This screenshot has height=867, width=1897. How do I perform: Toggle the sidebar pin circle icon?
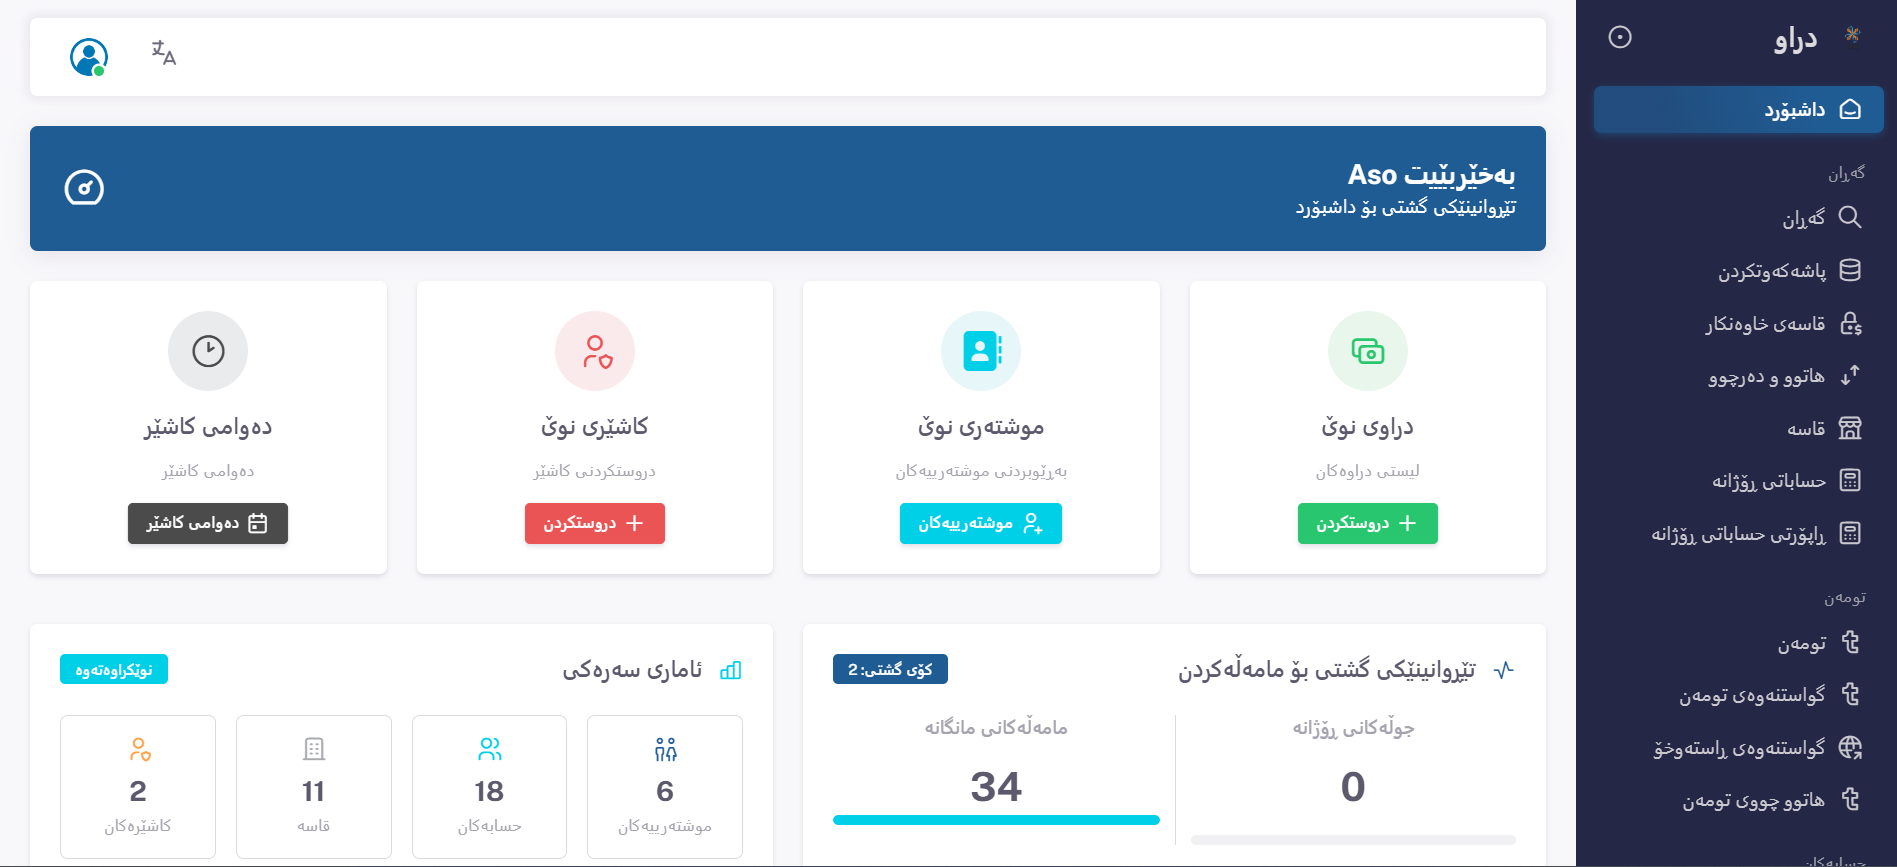(x=1619, y=37)
